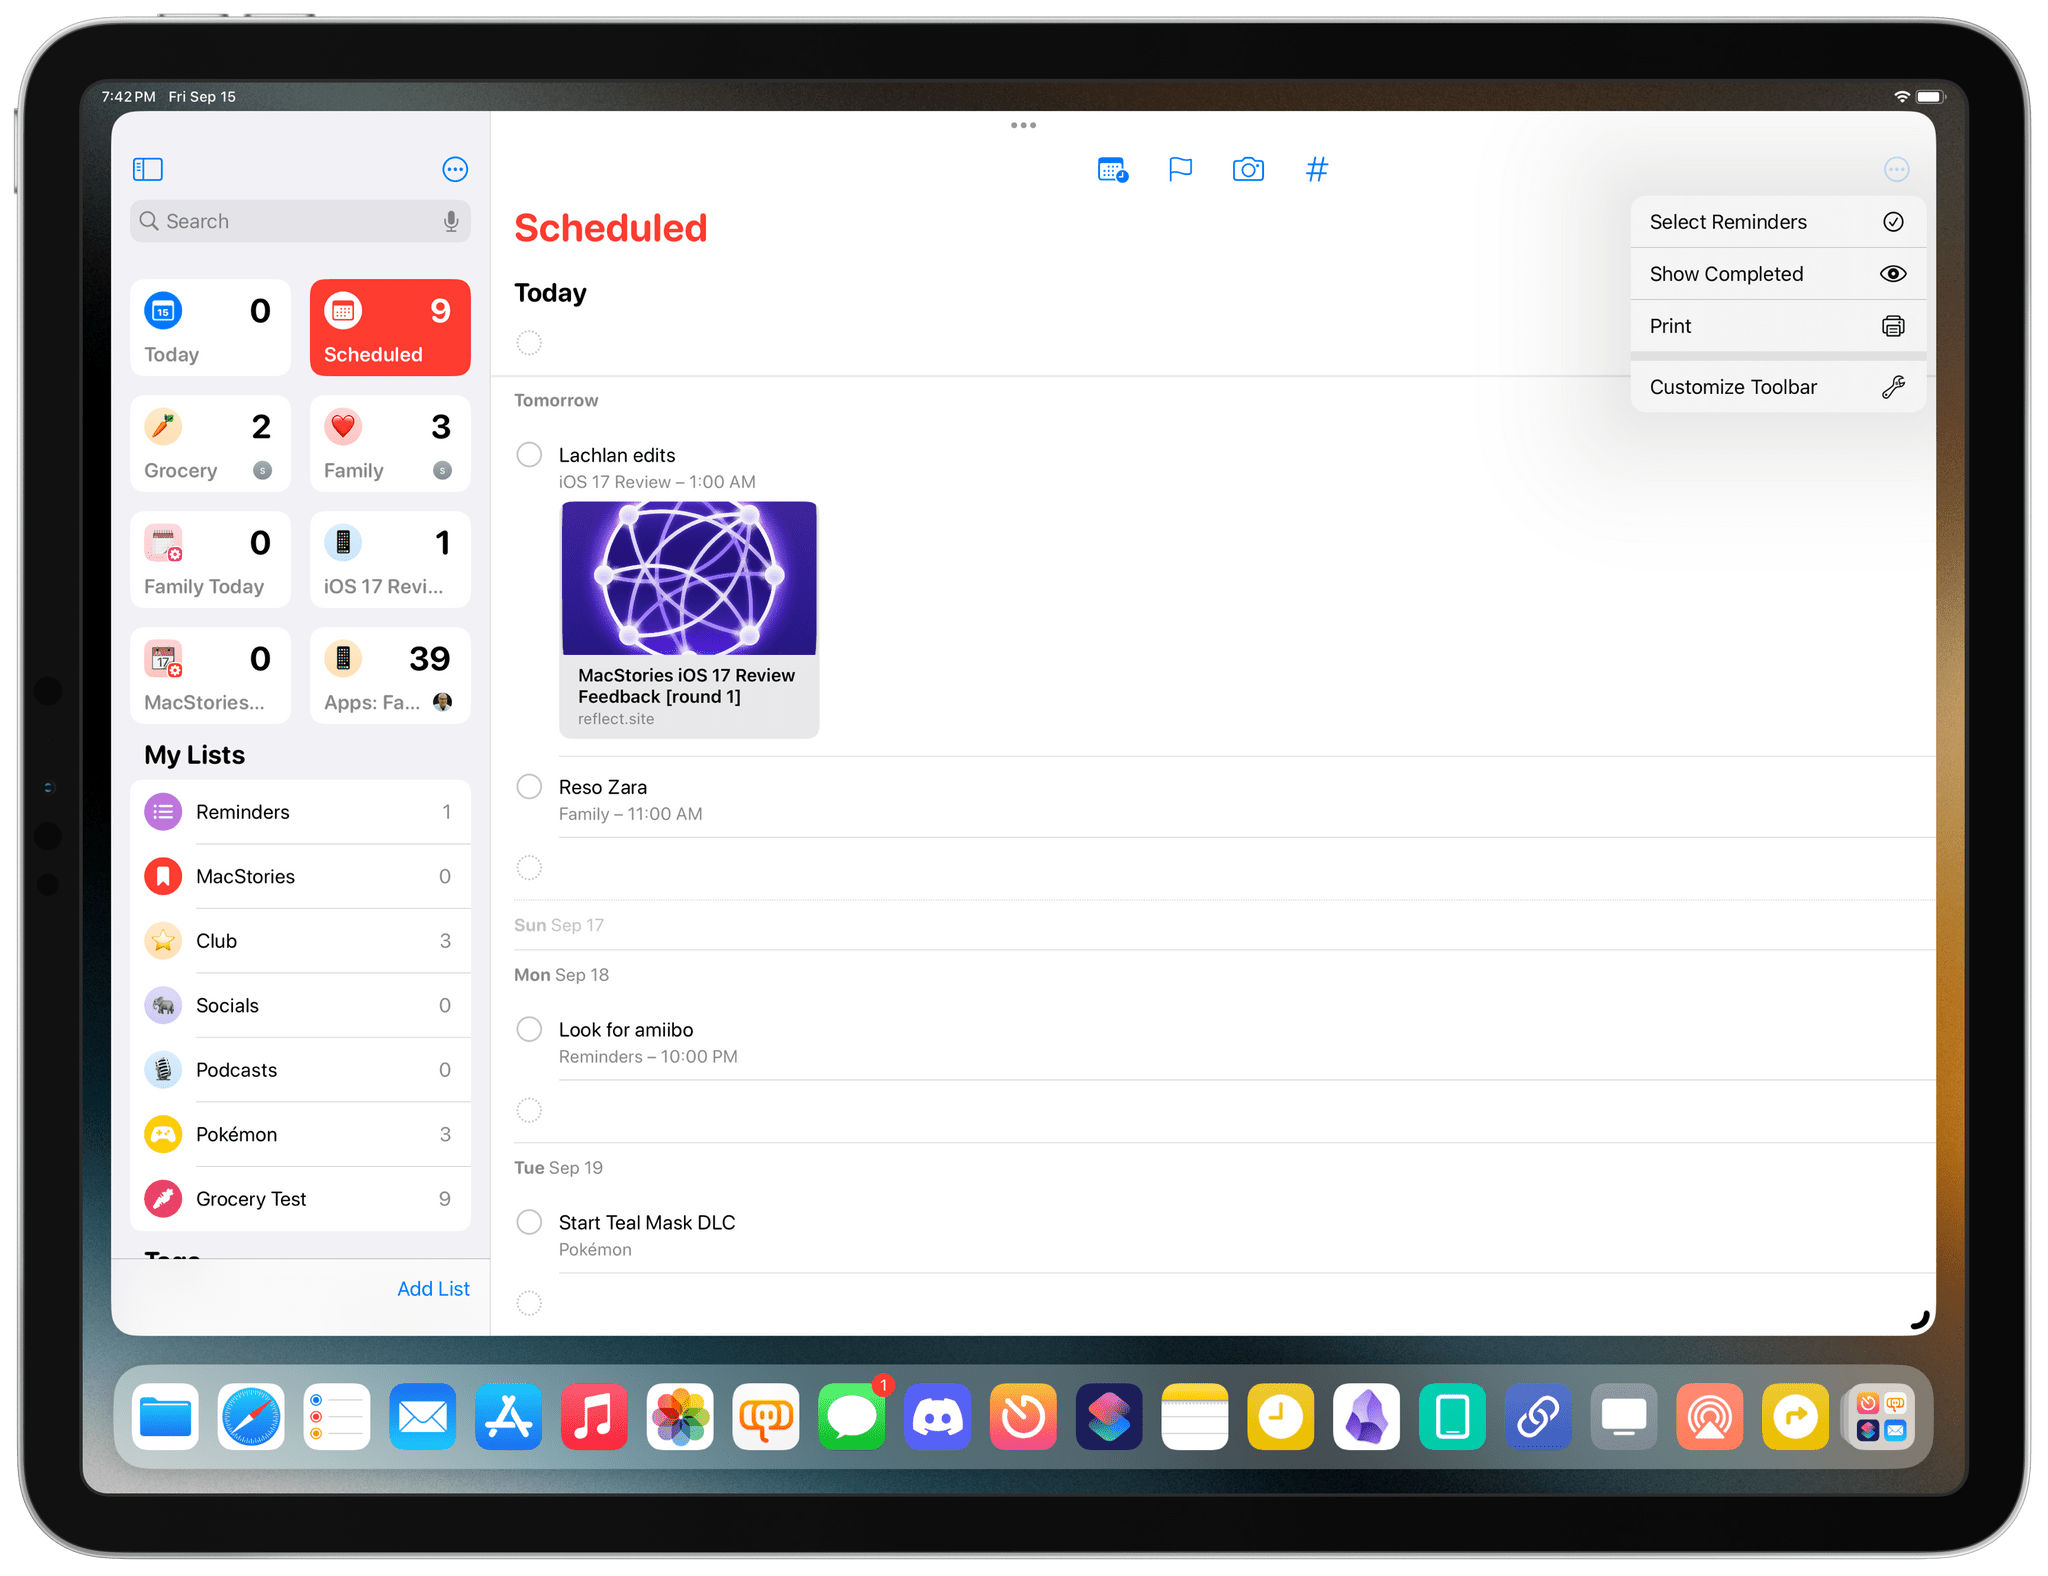The image size is (2048, 1576).
Task: Open the Today smart list card
Action: [x=210, y=328]
